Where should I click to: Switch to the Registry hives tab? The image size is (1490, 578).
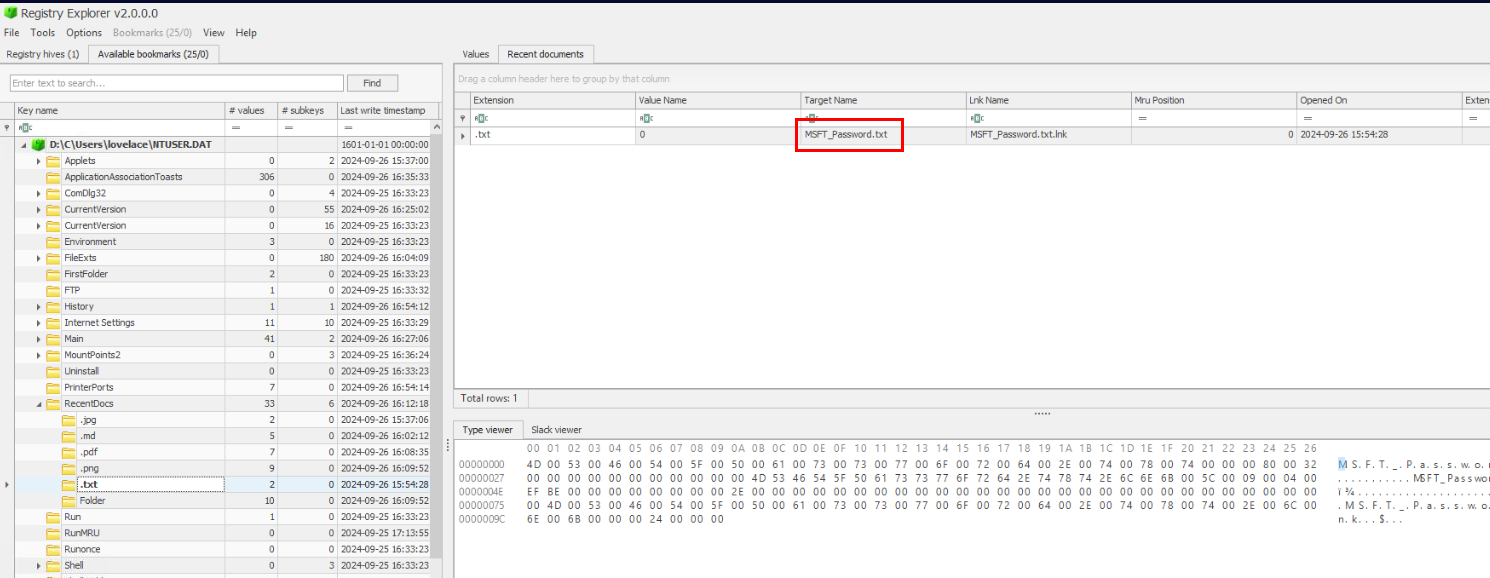point(43,54)
